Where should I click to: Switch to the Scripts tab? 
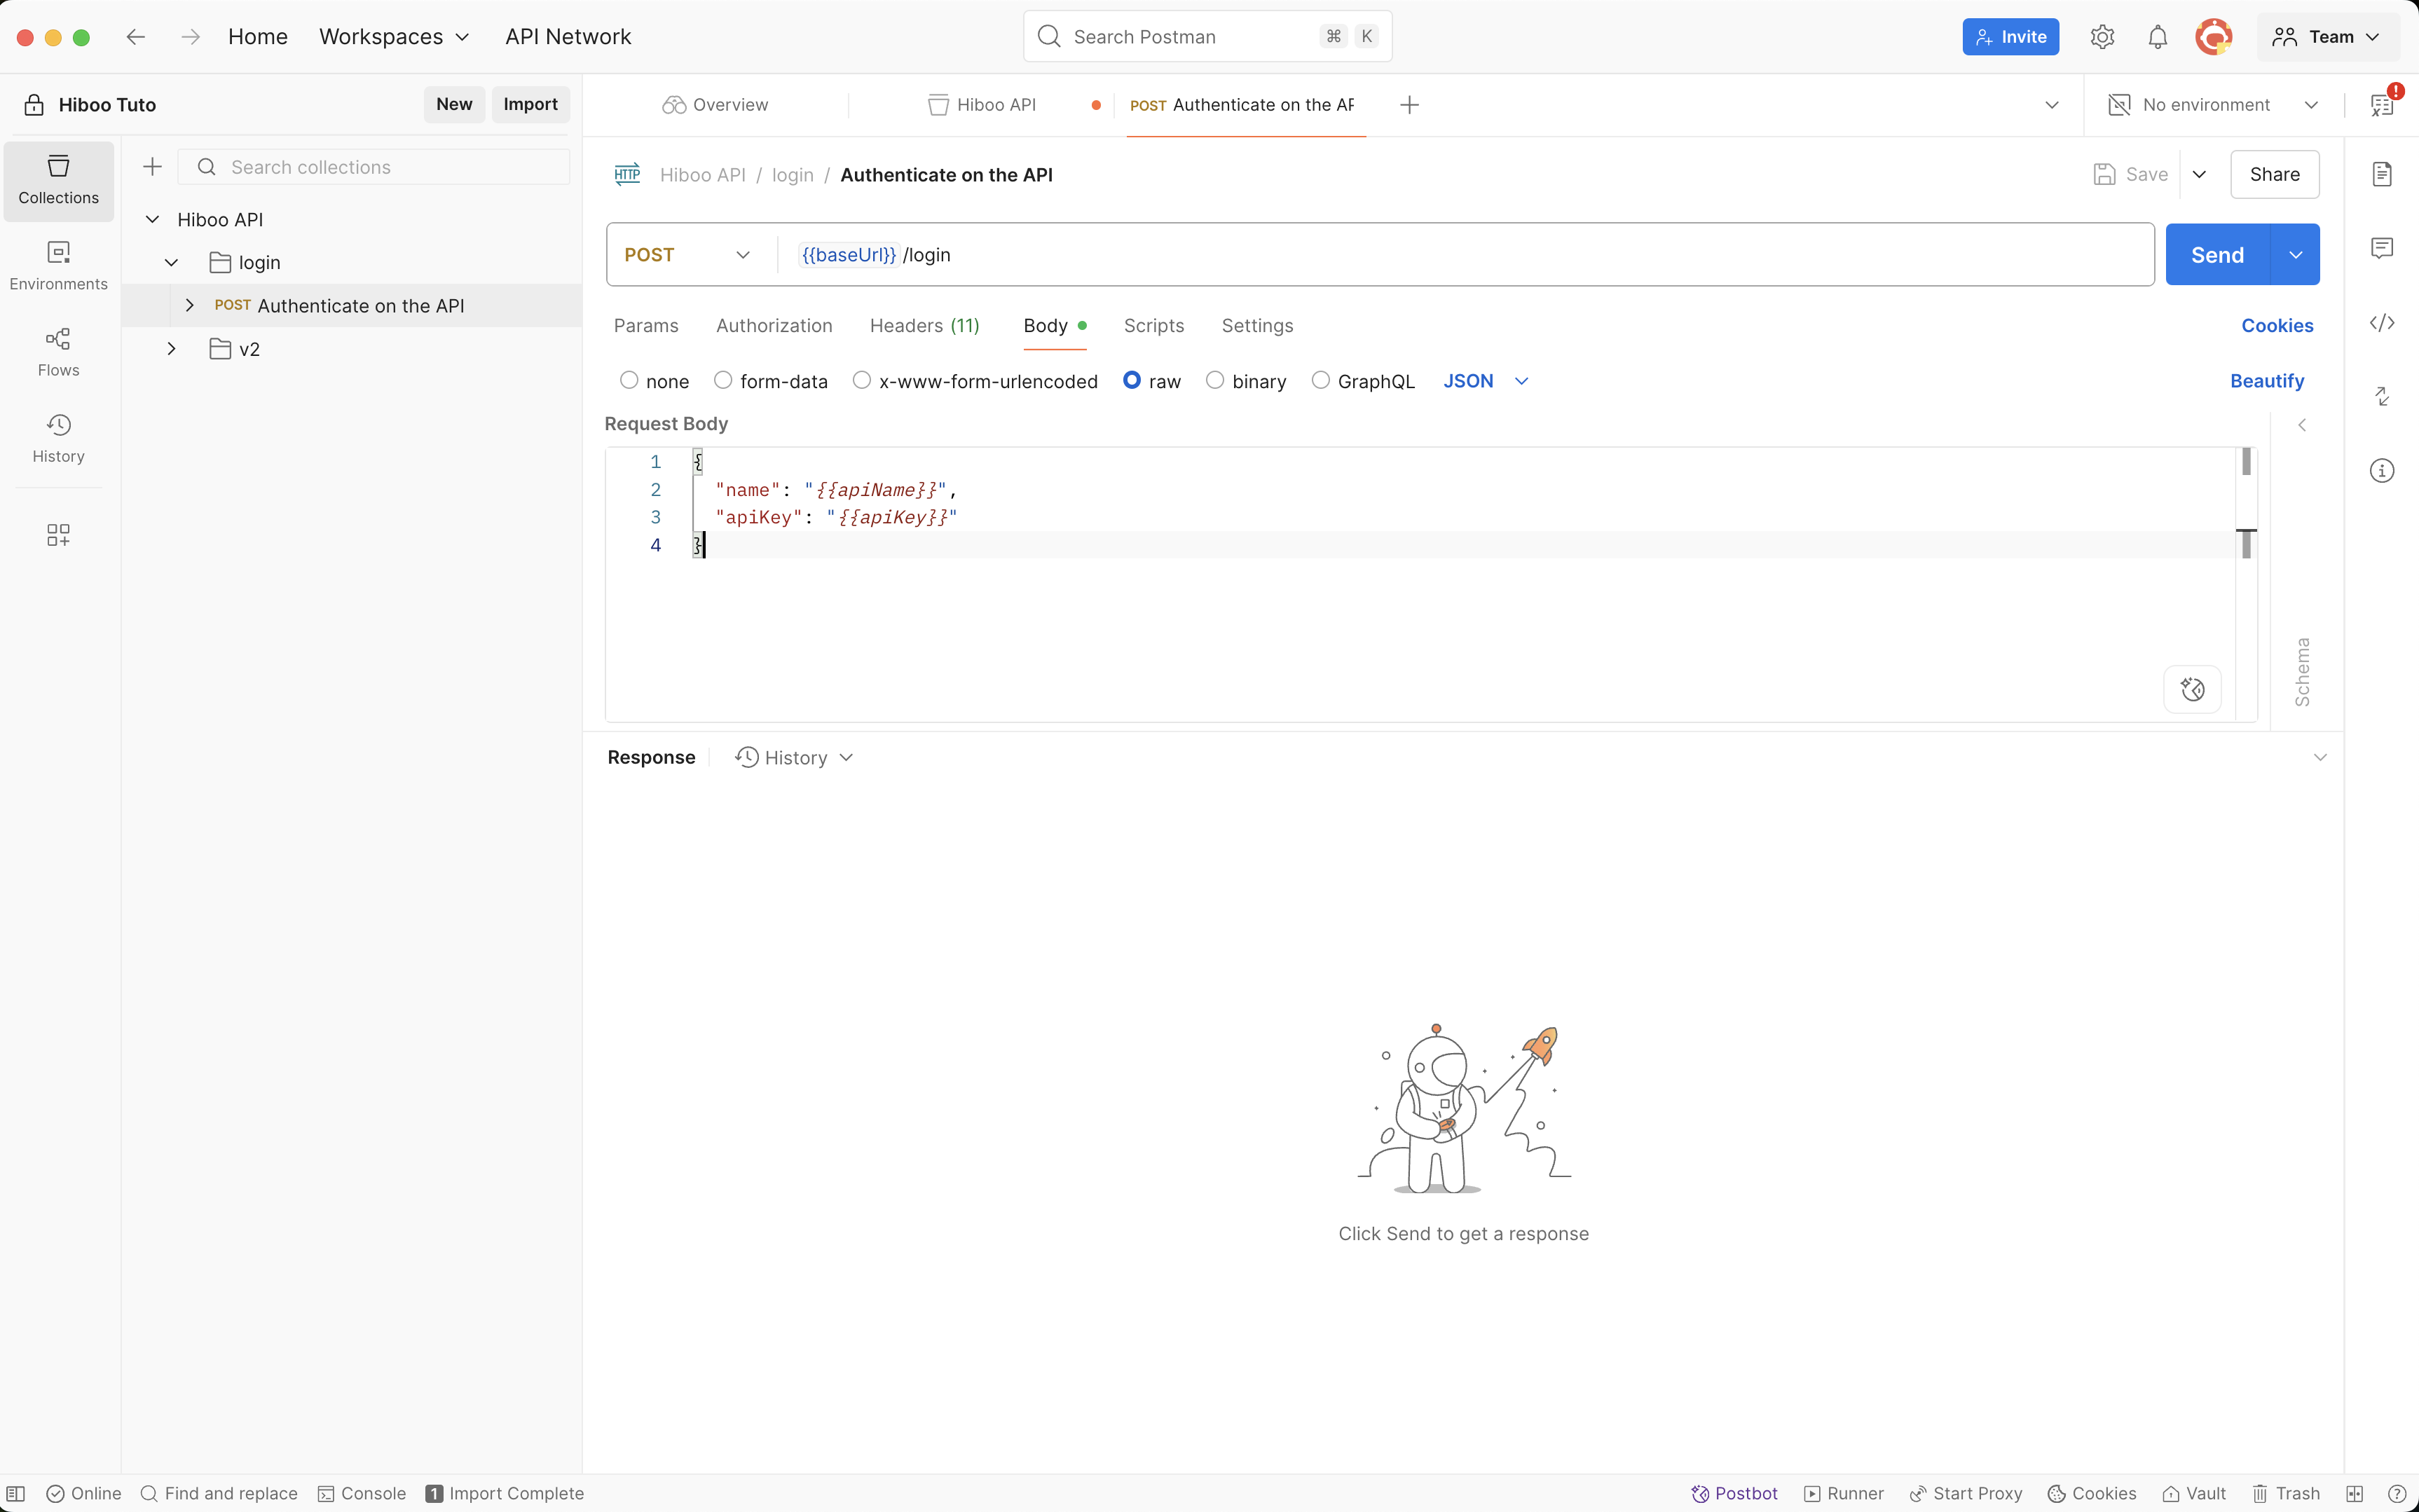click(x=1153, y=326)
